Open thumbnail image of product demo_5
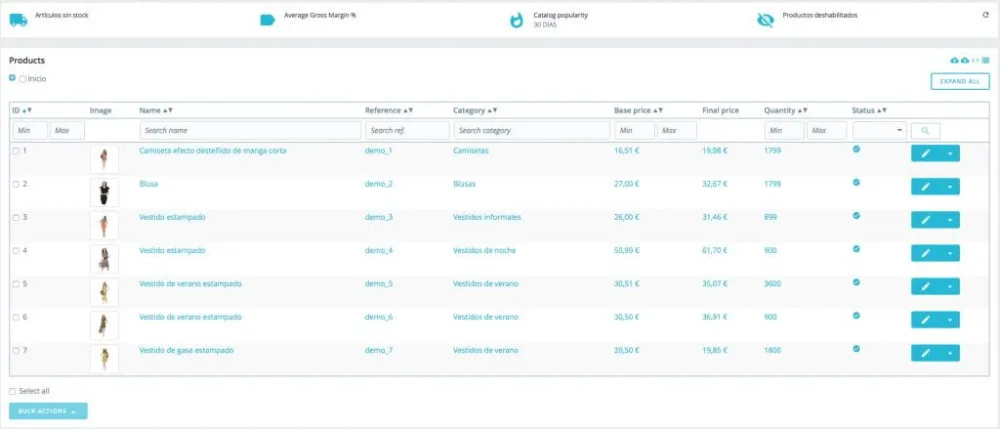The width and height of the screenshot is (1000, 429). [x=104, y=292]
